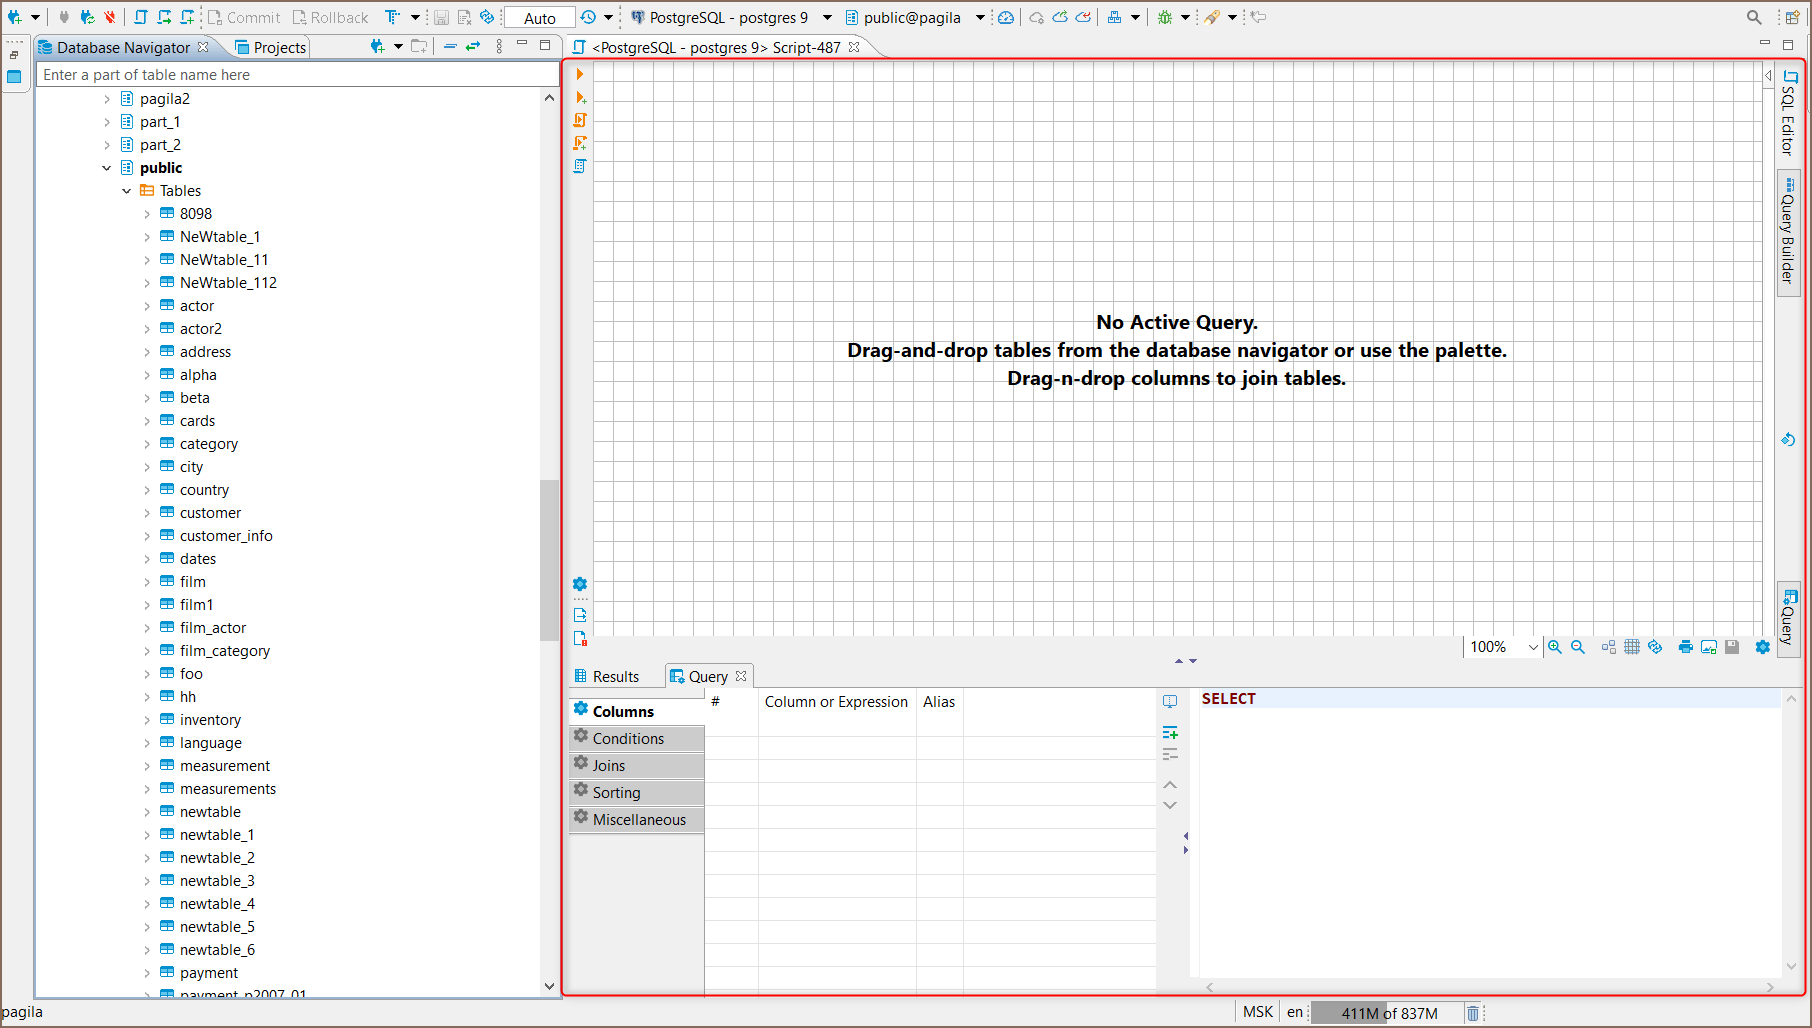
Task: Toggle the grid display on the diagram canvas
Action: [1632, 647]
